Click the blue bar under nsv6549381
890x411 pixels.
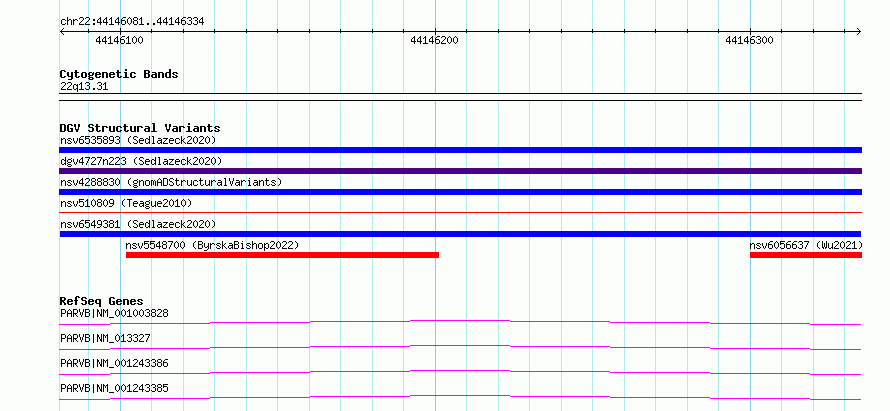pyautogui.click(x=460, y=234)
